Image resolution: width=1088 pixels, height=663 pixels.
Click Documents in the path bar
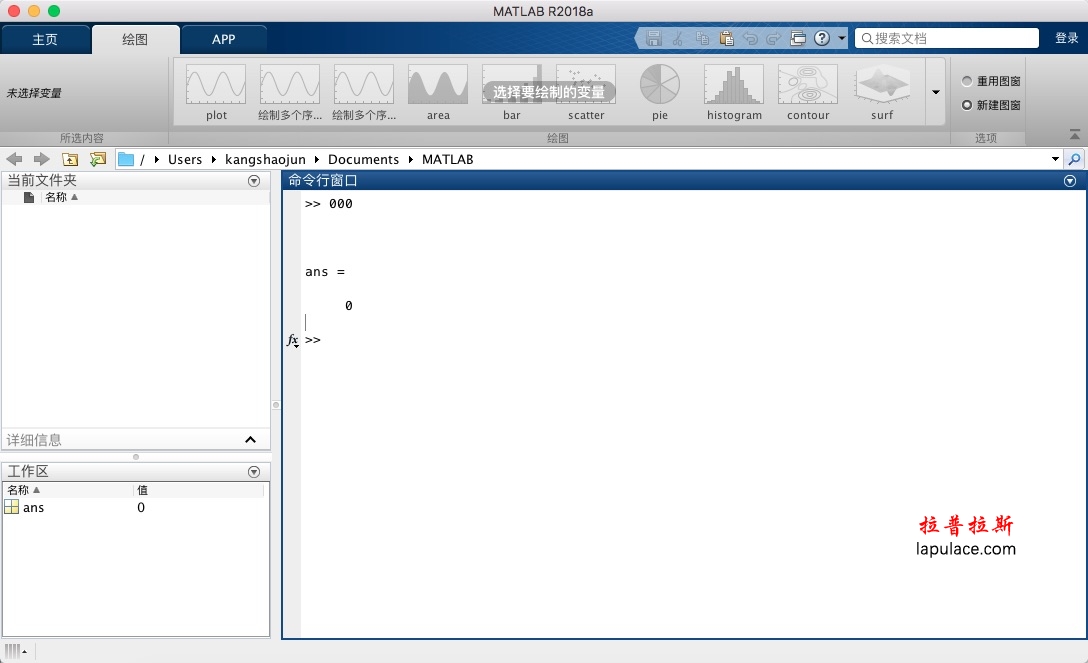tap(363, 160)
